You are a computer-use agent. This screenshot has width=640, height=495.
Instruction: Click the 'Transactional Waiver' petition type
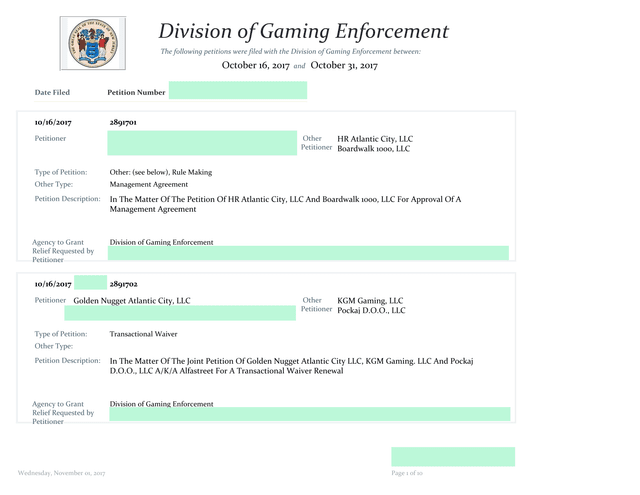(x=143, y=334)
